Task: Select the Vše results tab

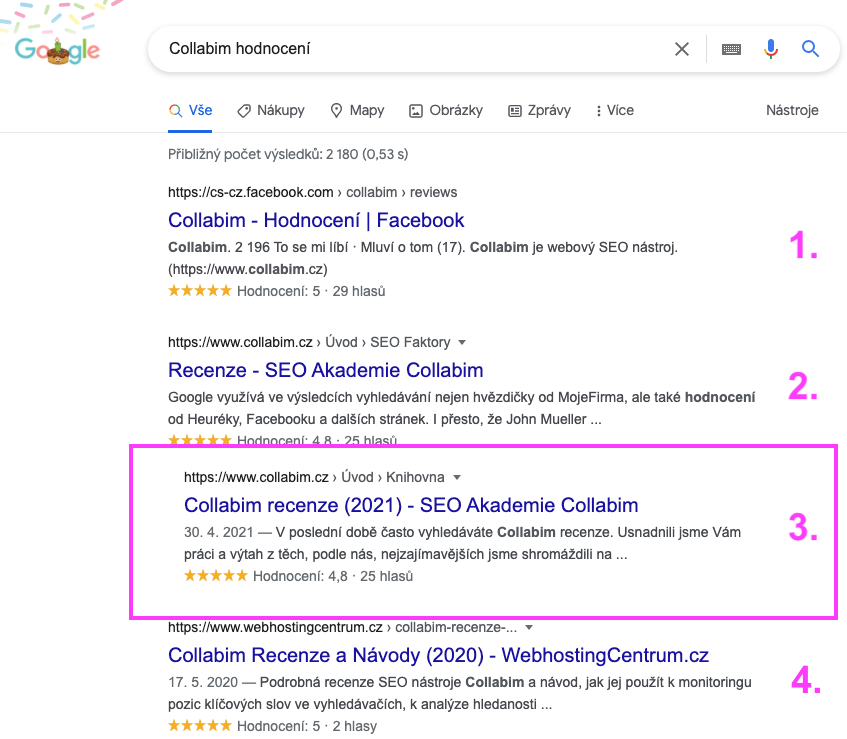Action: tap(190, 110)
